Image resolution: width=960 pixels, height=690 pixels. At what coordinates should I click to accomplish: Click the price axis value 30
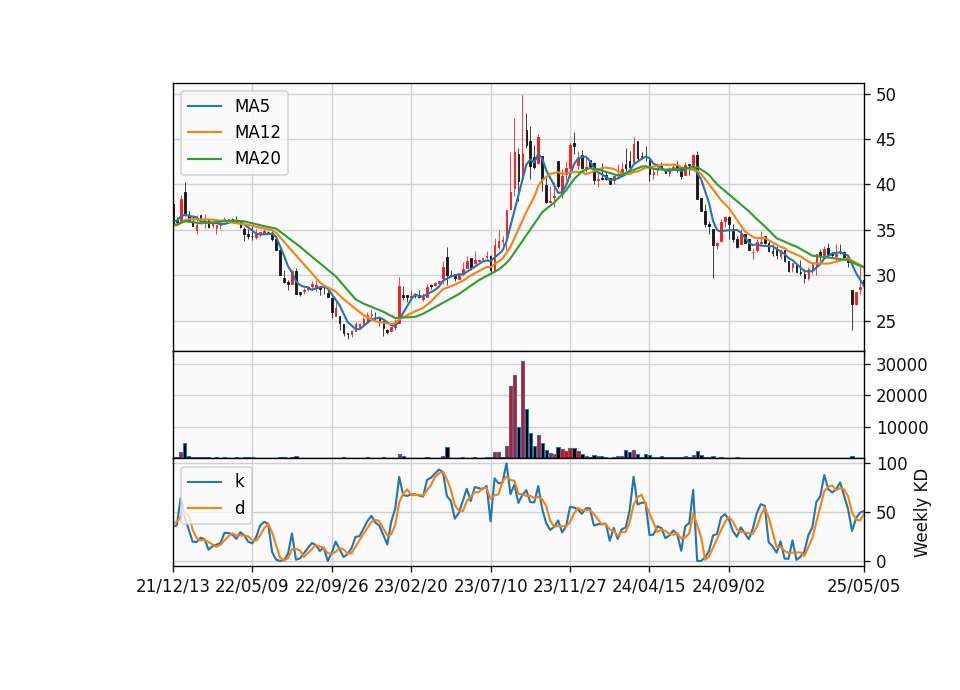pyautogui.click(x=886, y=276)
